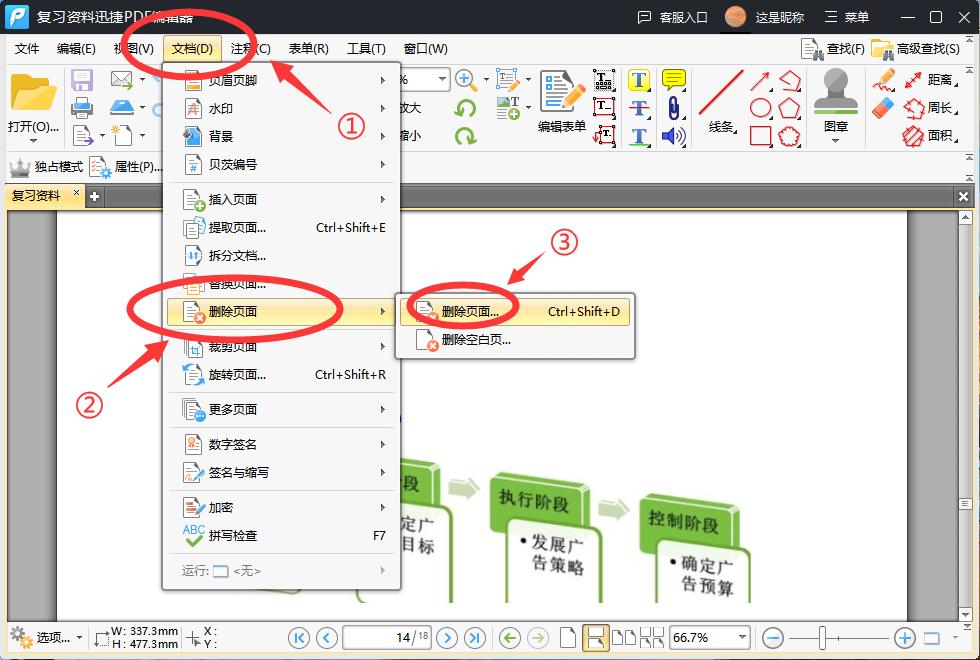Viewport: 980px width, 660px height.
Task: Go to the next page button
Action: [x=446, y=638]
